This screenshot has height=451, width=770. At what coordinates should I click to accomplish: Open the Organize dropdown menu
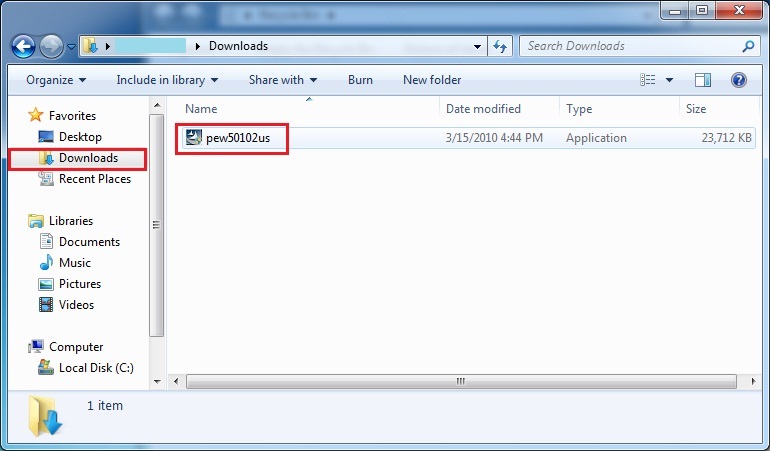tap(56, 80)
